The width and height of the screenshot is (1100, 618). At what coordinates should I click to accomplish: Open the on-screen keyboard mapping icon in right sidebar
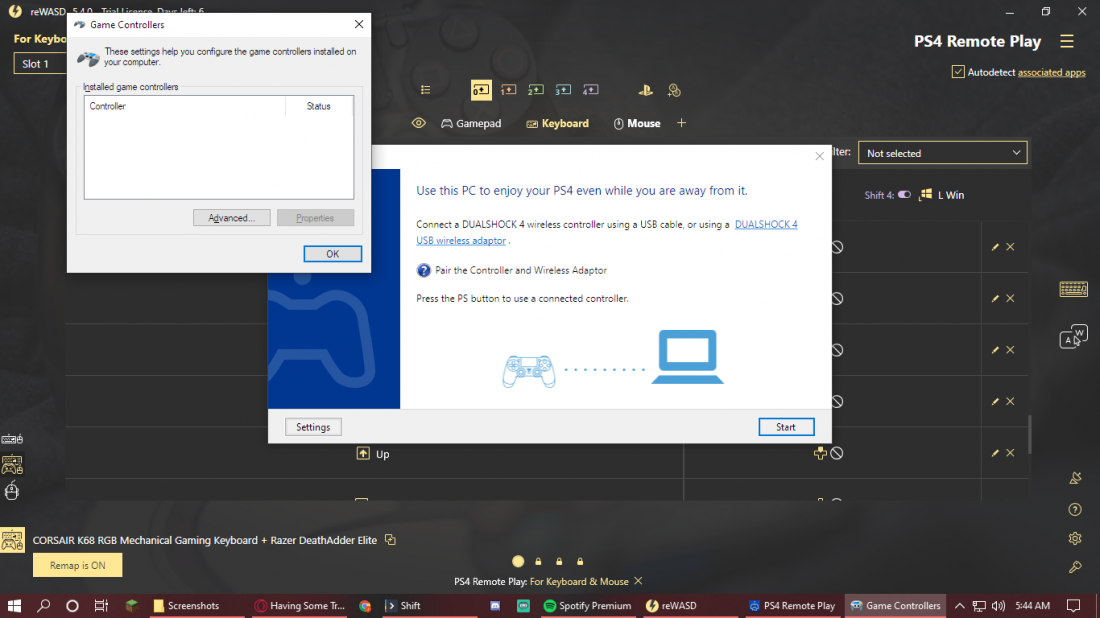[1073, 289]
